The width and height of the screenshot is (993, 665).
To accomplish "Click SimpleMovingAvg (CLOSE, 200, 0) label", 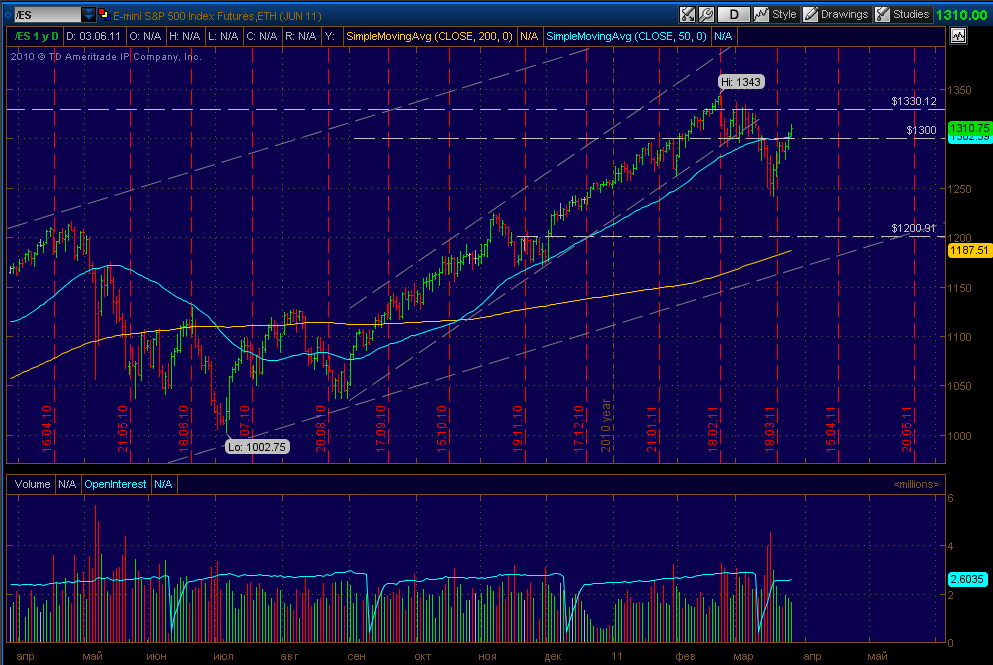I will click(429, 37).
